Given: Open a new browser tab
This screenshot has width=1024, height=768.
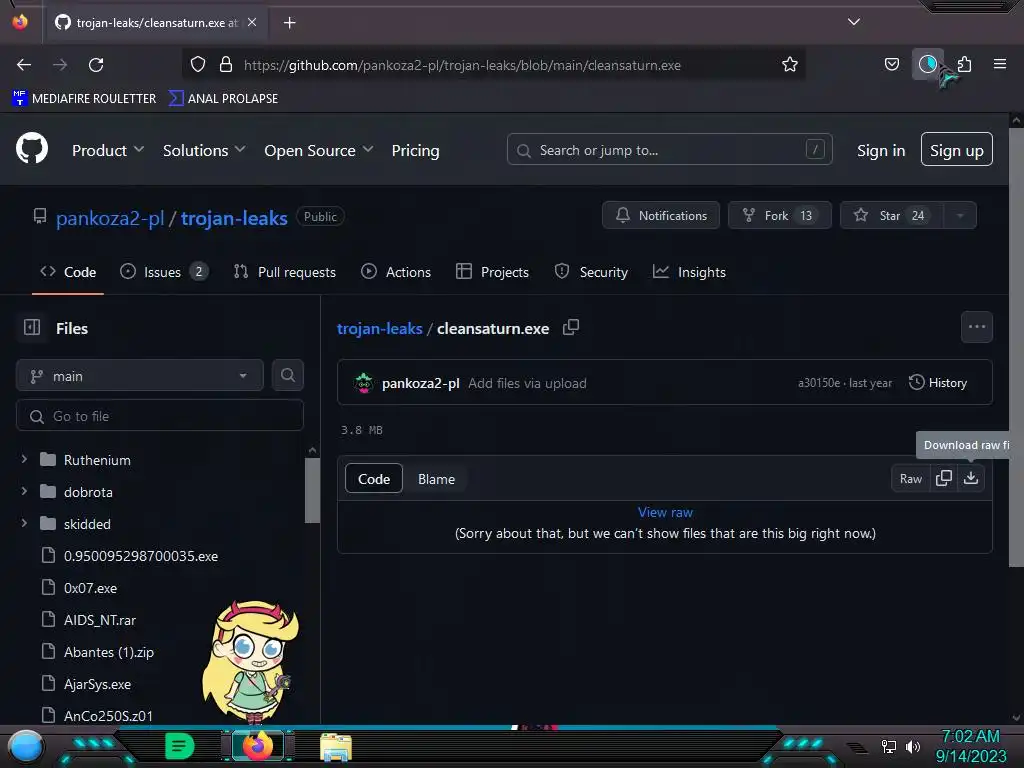Looking at the screenshot, I should (289, 23).
